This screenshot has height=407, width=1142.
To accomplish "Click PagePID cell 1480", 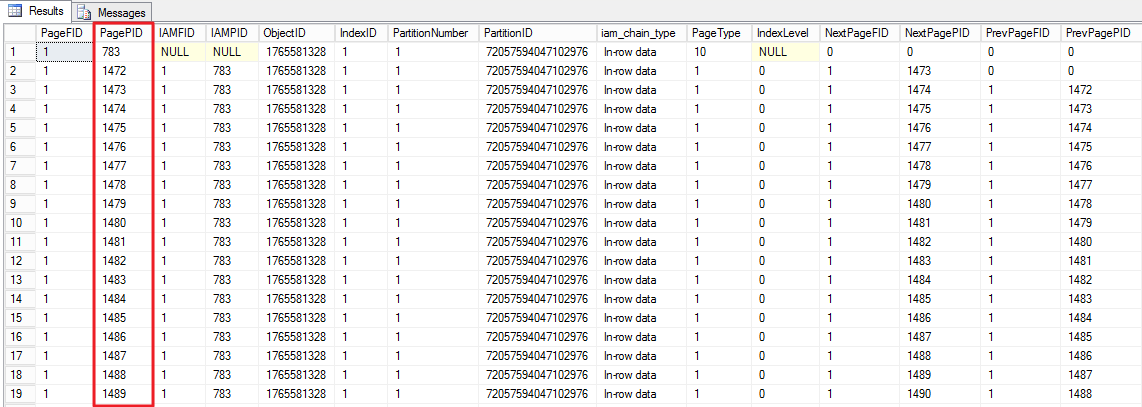I will pyautogui.click(x=123, y=223).
